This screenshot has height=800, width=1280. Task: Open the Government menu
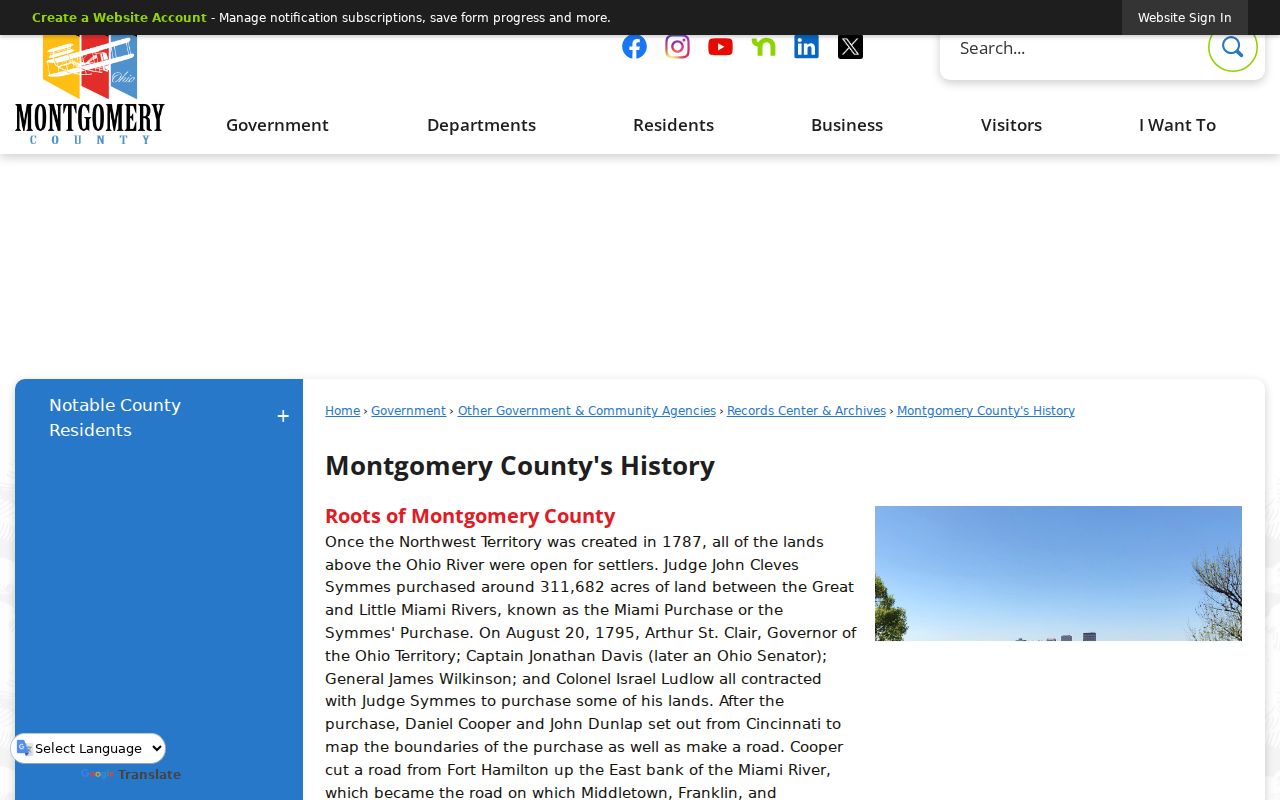277,125
